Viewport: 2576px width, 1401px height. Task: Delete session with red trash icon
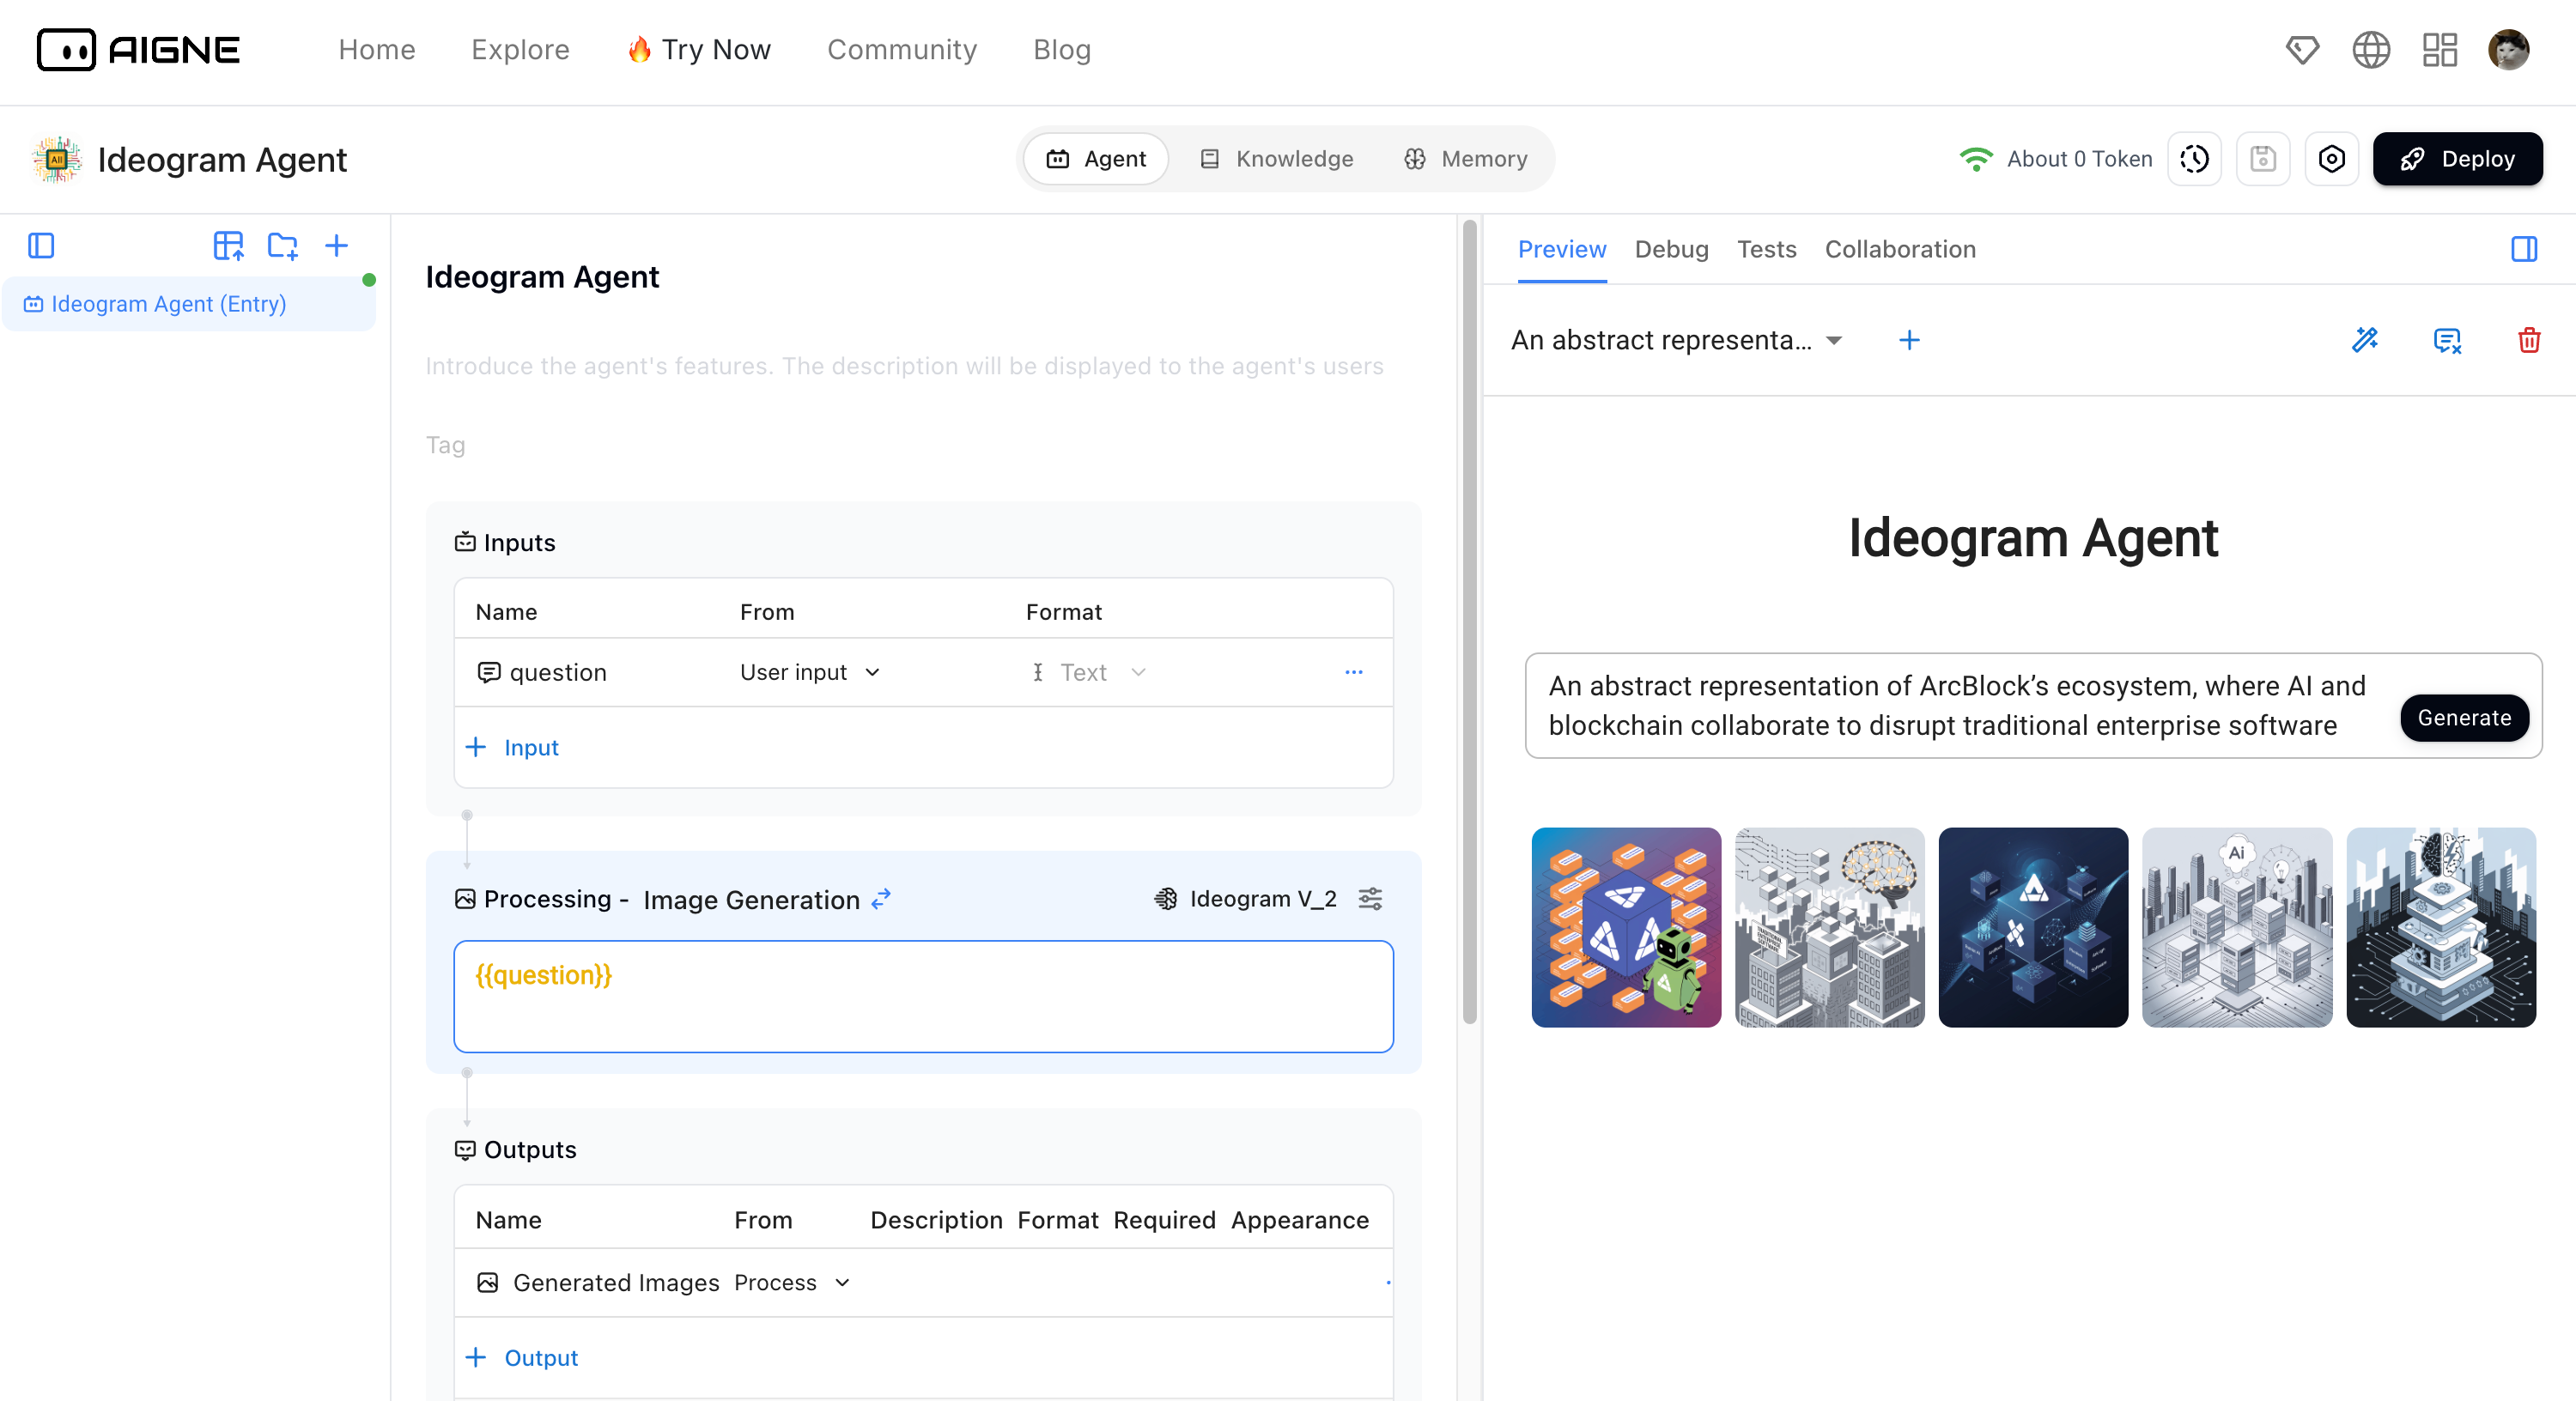pyautogui.click(x=2529, y=340)
